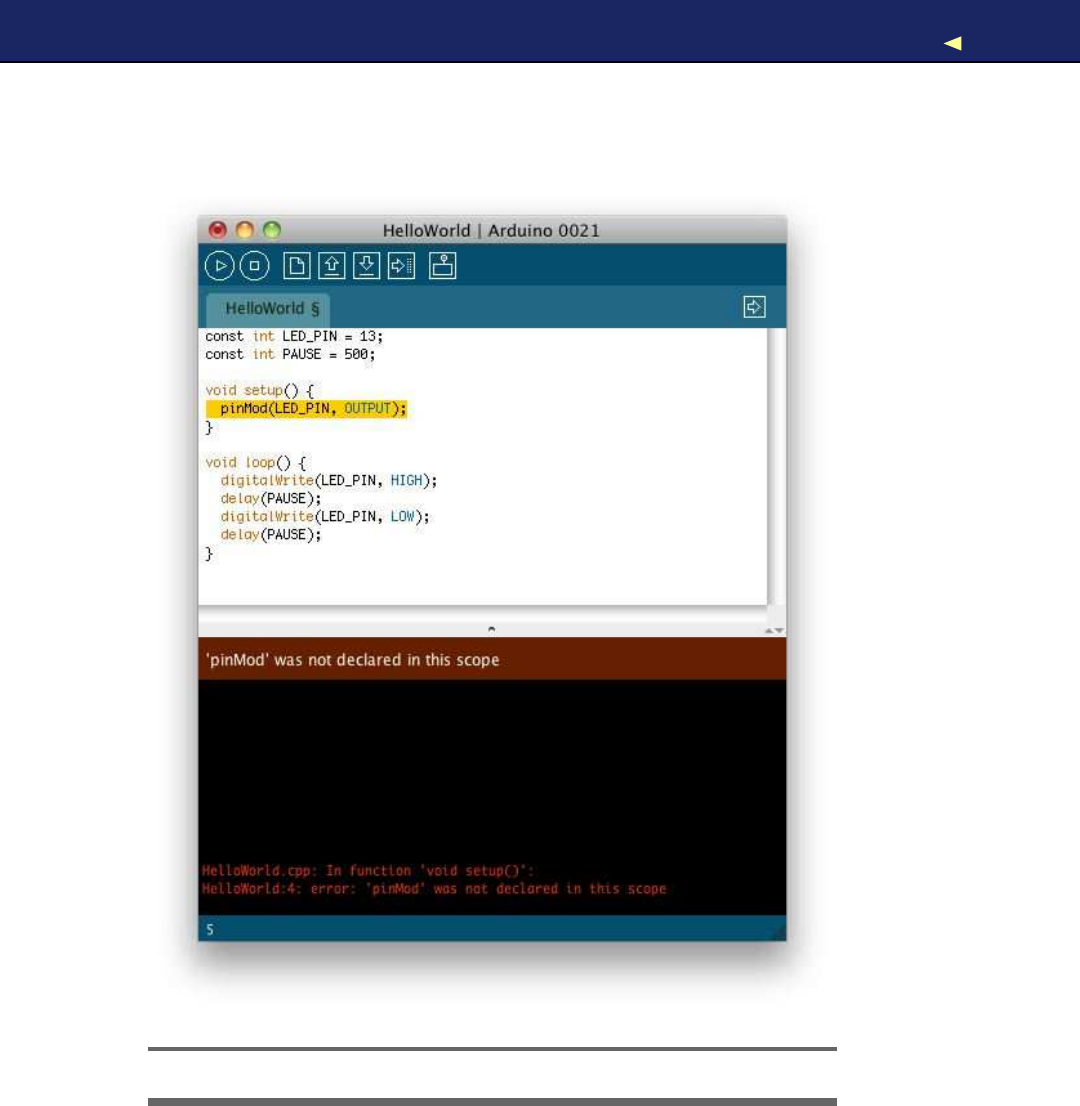
Task: Click the line number 5 in status bar
Action: (210, 930)
